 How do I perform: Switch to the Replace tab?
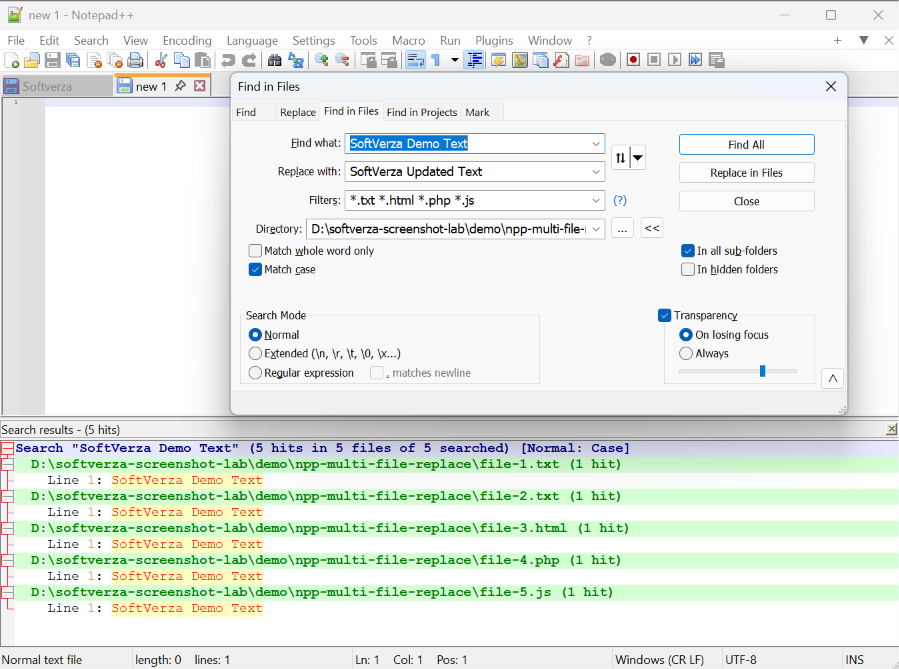point(298,112)
